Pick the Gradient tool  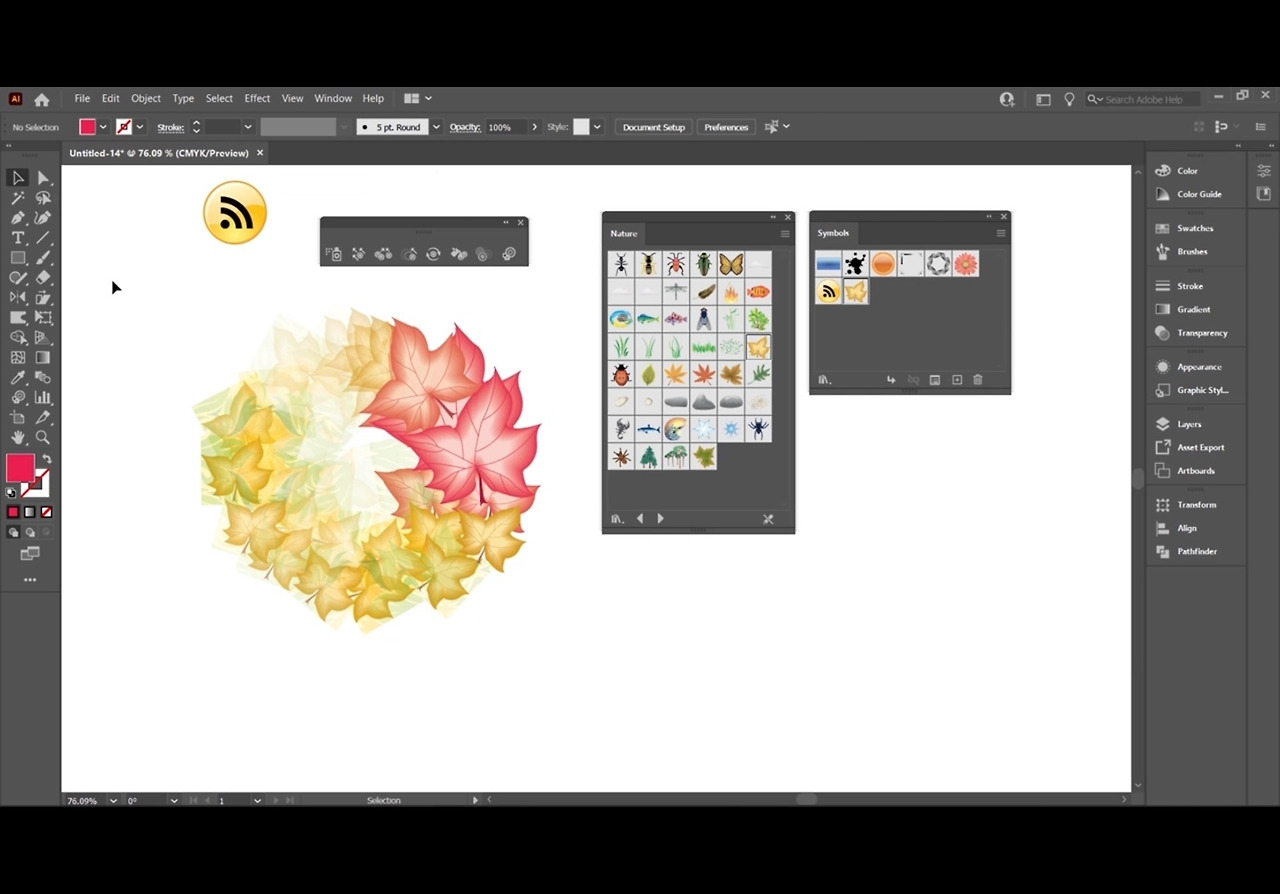point(43,357)
